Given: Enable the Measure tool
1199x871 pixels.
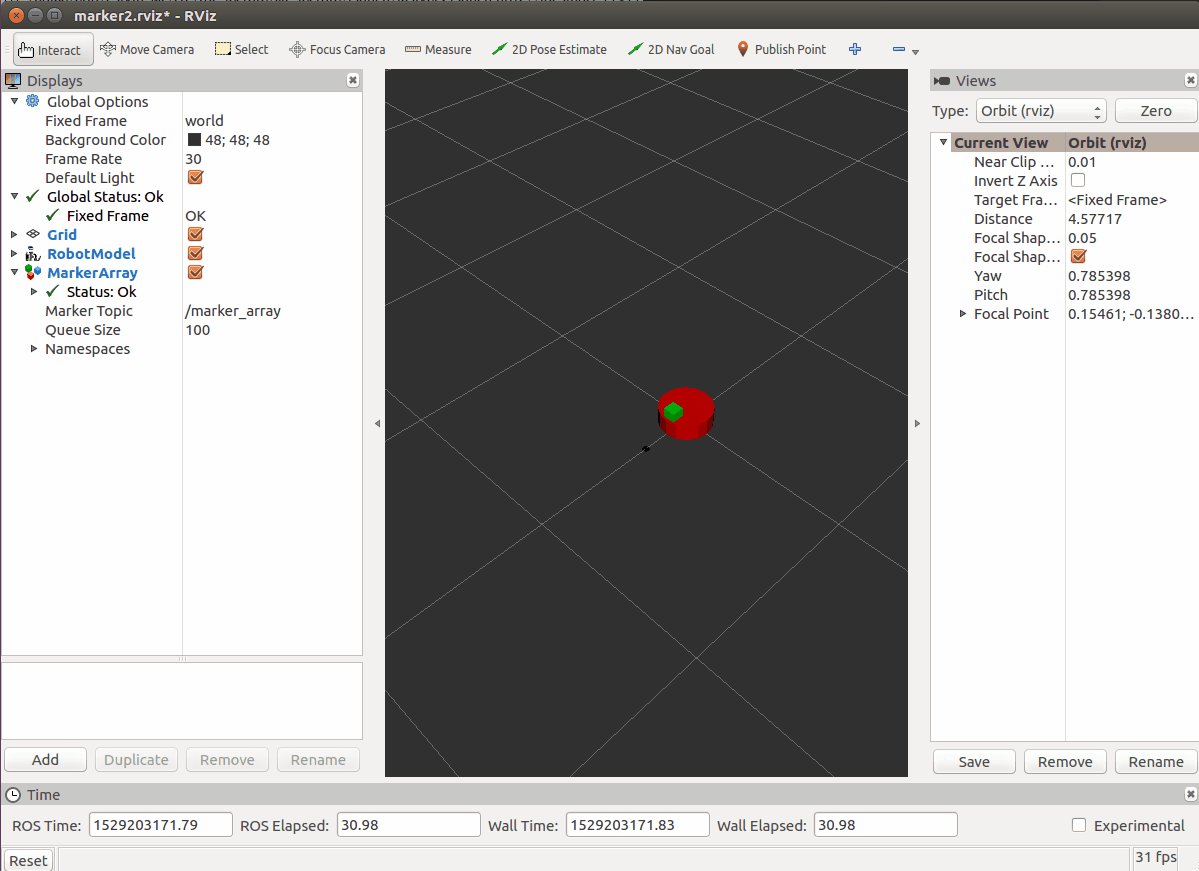Looking at the screenshot, I should [x=437, y=49].
